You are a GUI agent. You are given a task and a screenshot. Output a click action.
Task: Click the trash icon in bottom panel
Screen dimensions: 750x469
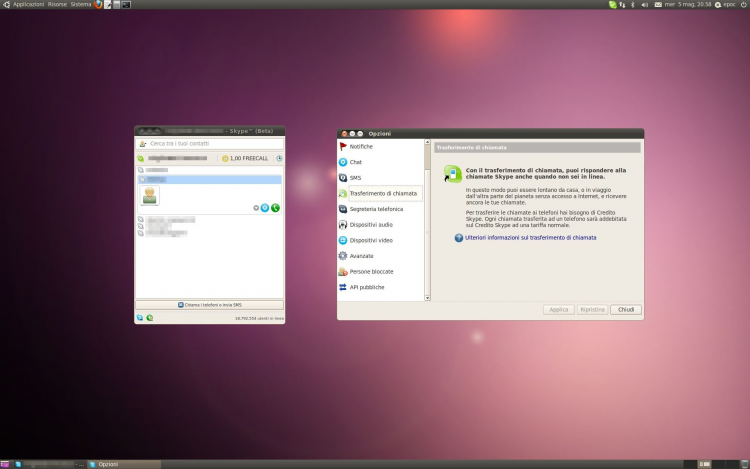(745, 464)
